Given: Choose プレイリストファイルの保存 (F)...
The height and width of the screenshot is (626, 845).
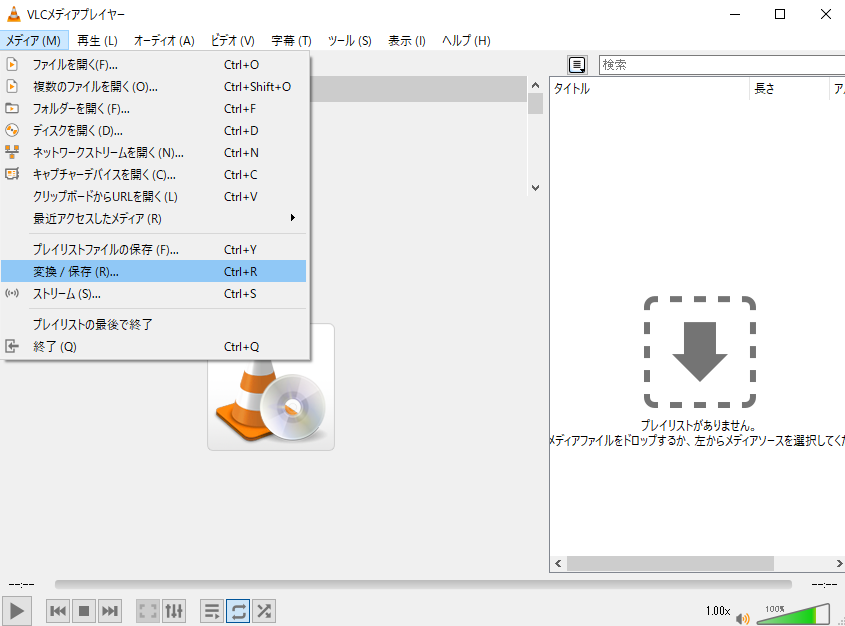Looking at the screenshot, I should 154,249.
